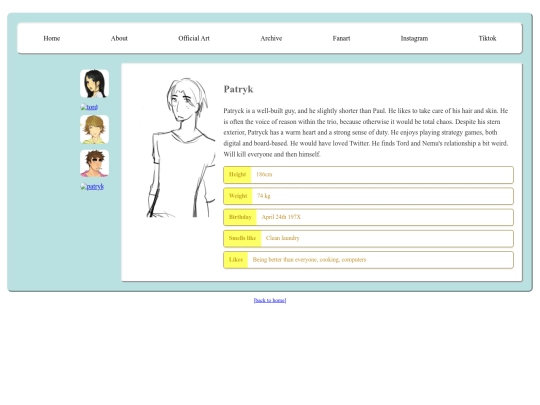This screenshot has height=405, width=540.
Task: Select the blonde-haired character avatar
Action: [94, 129]
